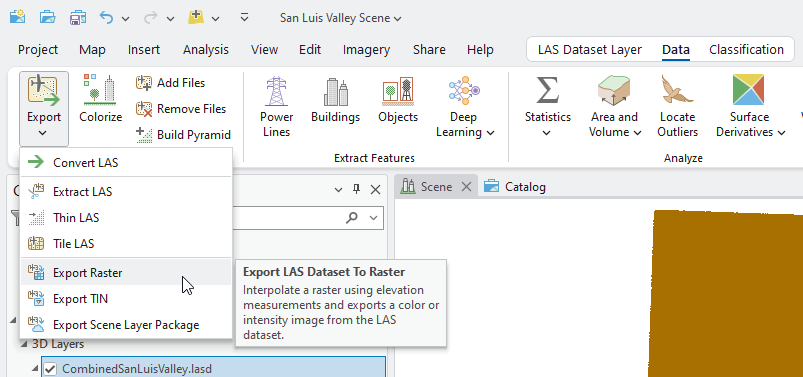Save the project with the disk icon
803x377 pixels.
tap(77, 17)
